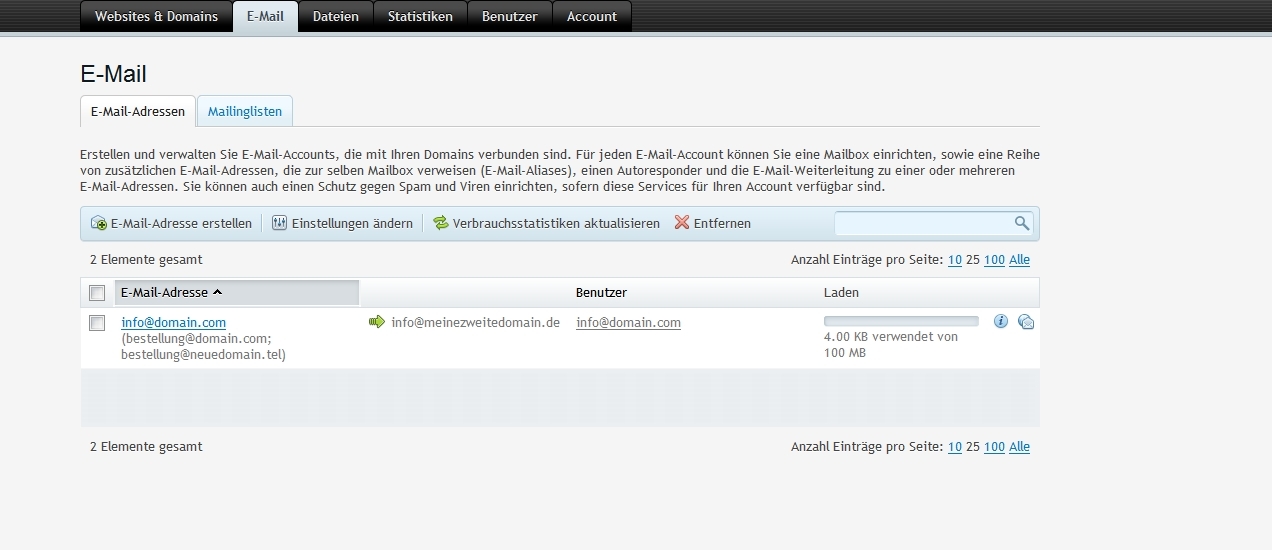The width and height of the screenshot is (1272, 550).
Task: Click the green forwarding arrow icon
Action: pos(377,322)
